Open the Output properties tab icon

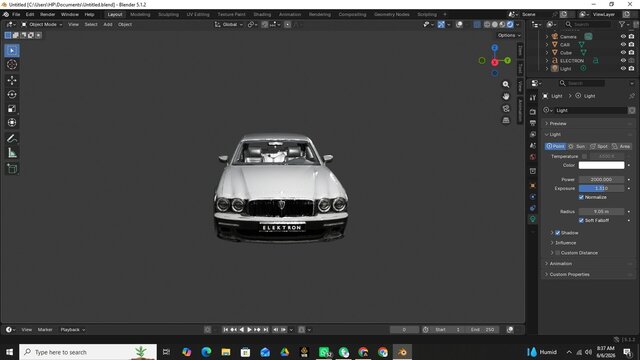[533, 123]
